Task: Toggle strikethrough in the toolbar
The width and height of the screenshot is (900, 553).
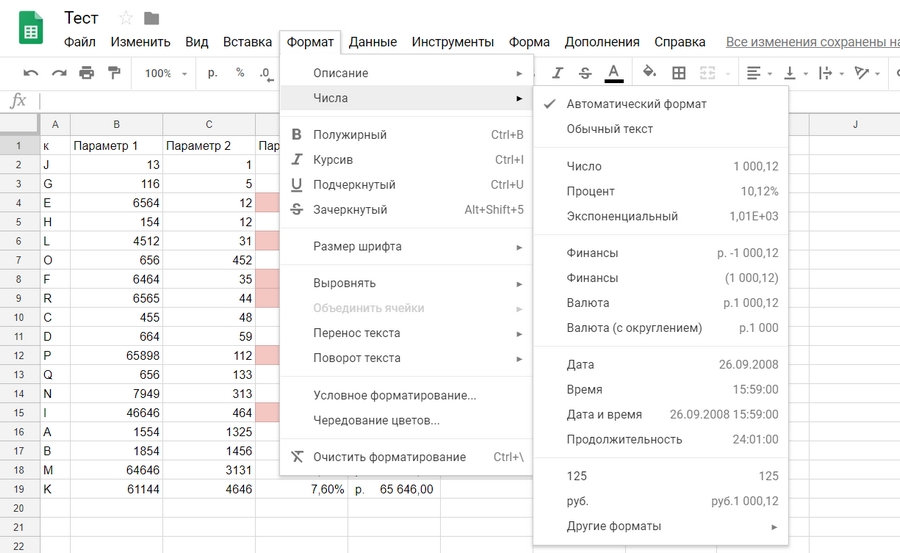Action: coord(585,73)
